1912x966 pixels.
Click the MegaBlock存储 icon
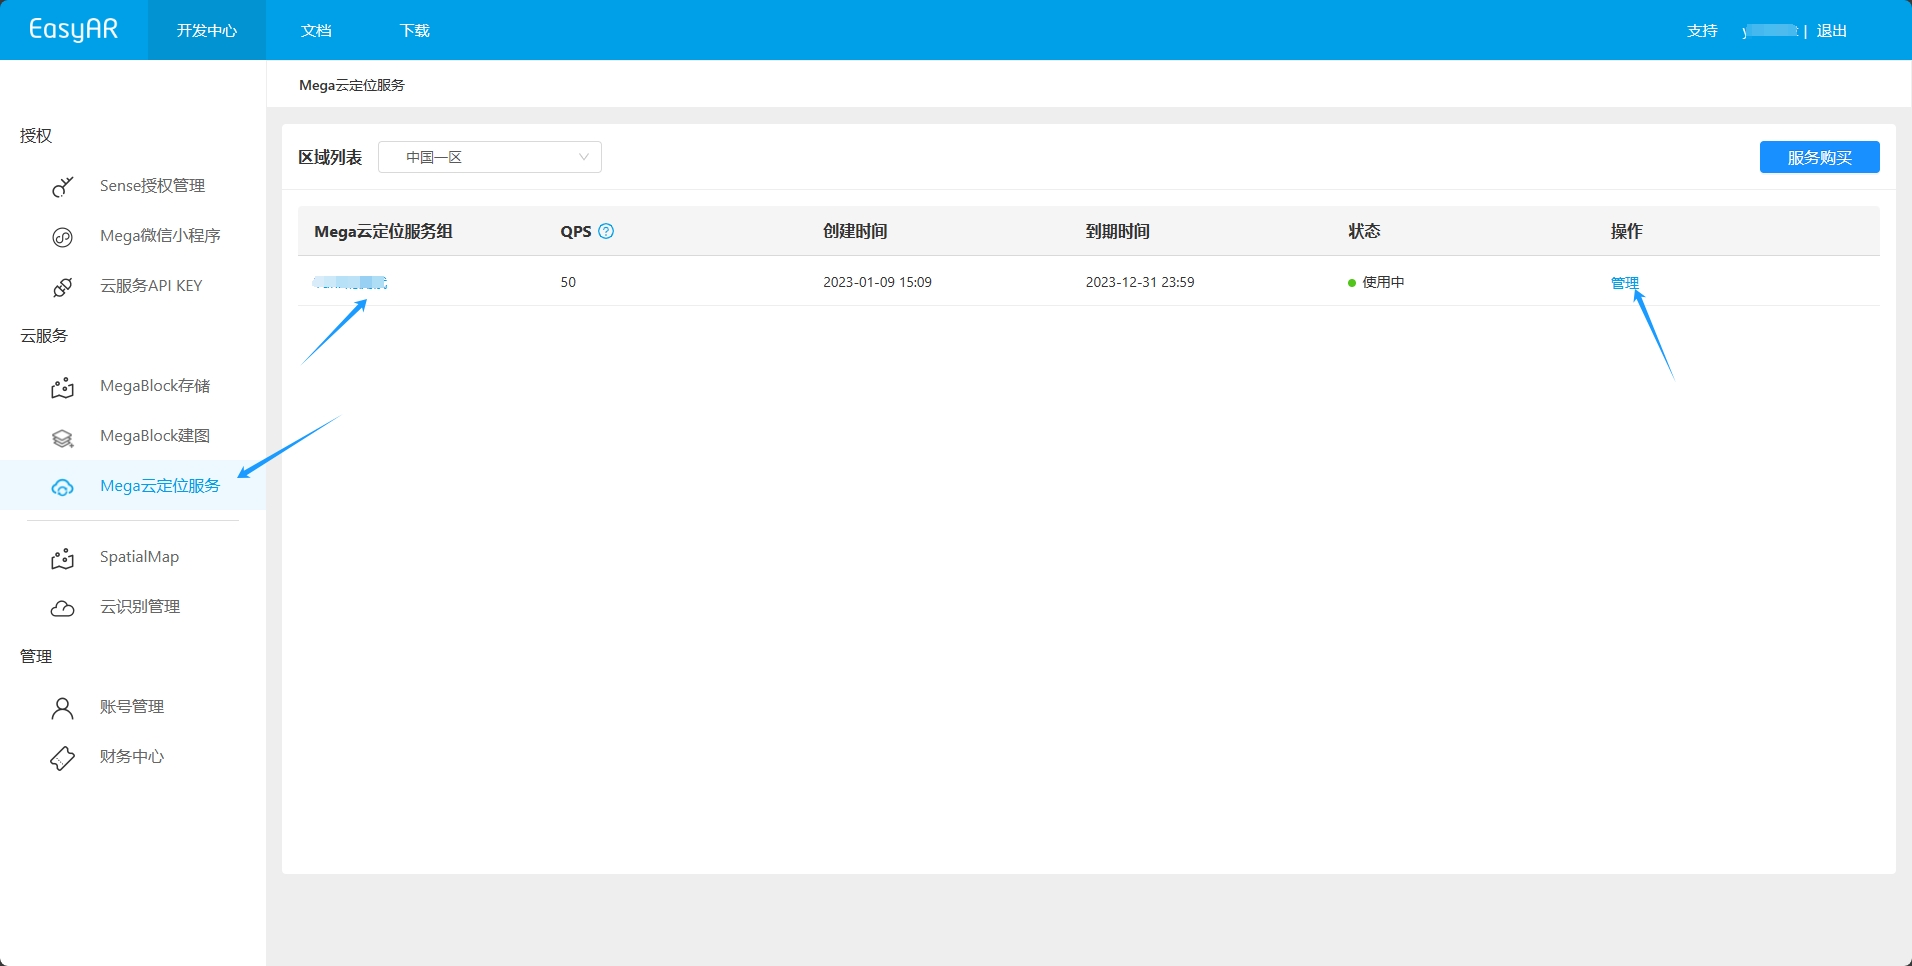62,387
